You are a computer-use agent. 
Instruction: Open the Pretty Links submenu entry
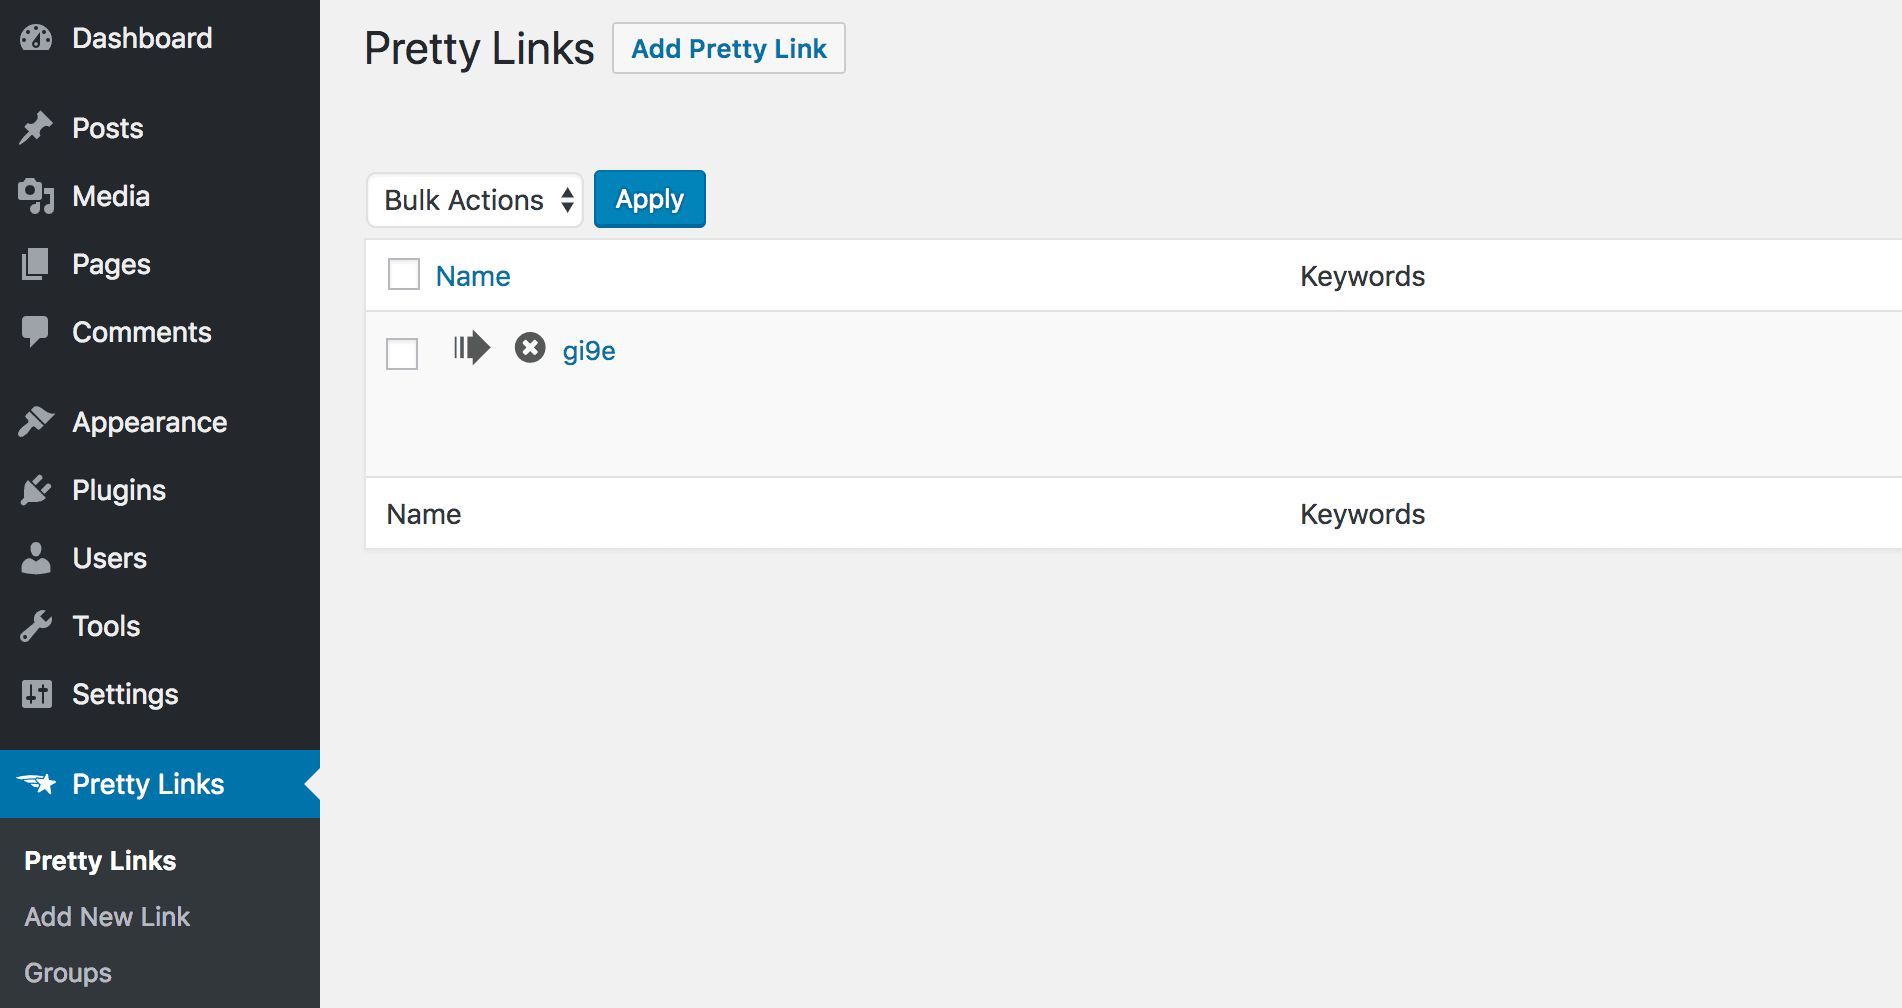[100, 861]
